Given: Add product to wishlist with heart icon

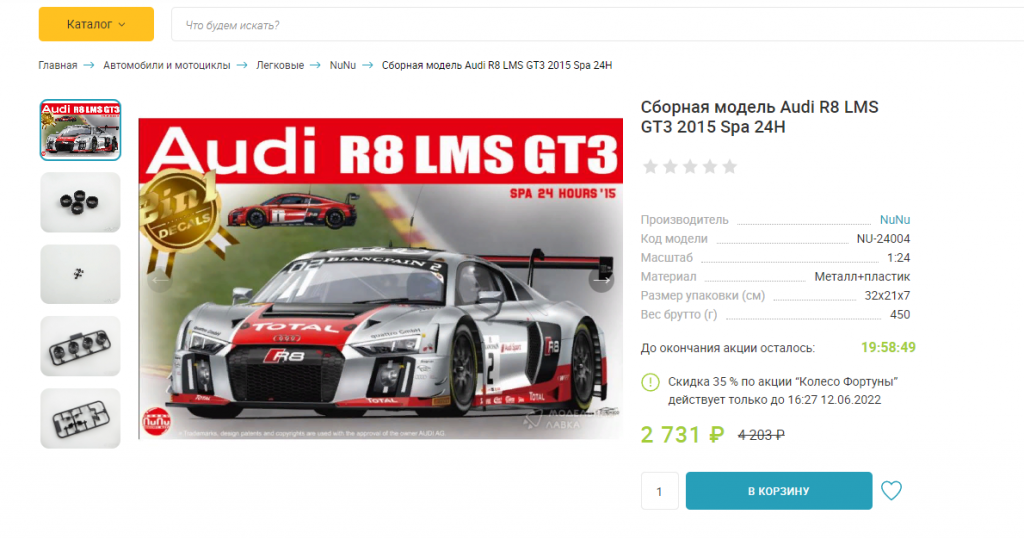Looking at the screenshot, I should pos(891,491).
